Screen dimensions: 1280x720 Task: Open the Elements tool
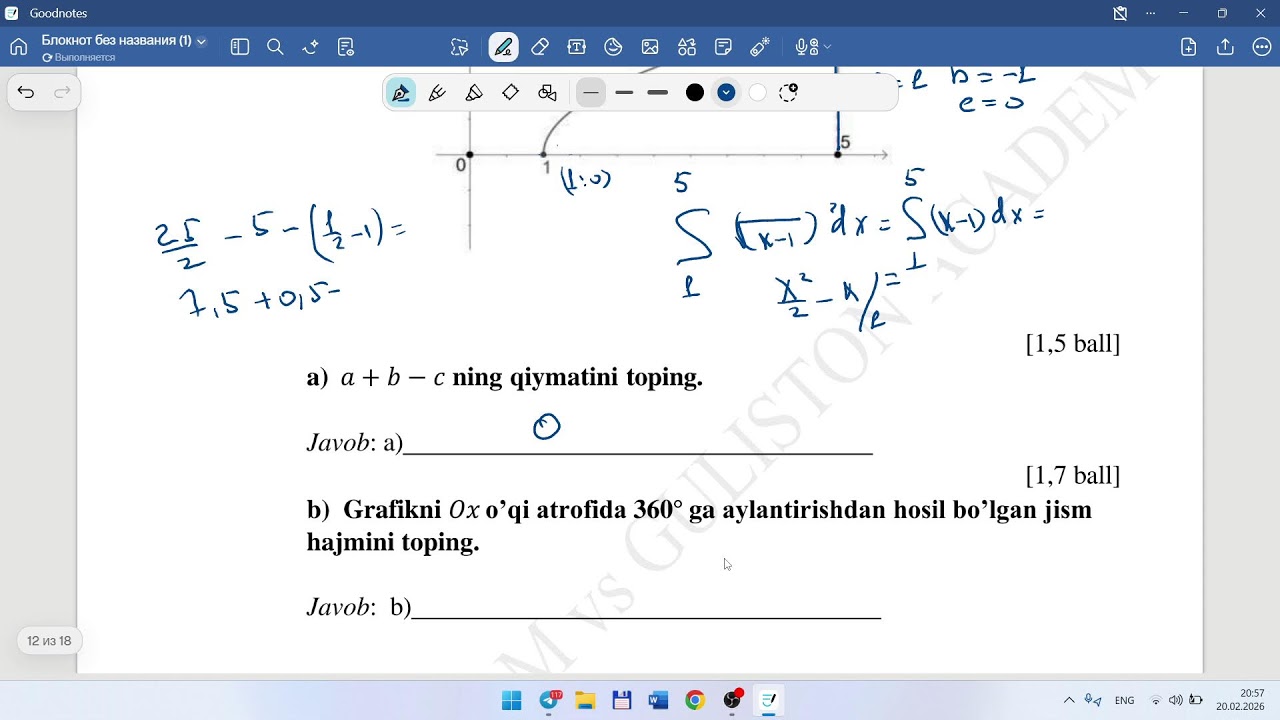[687, 47]
